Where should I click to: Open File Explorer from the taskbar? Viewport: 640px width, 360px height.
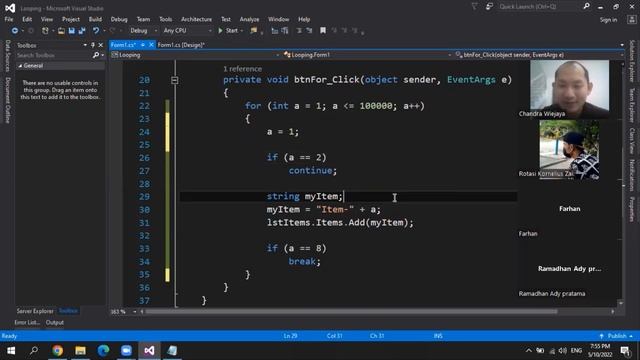[80, 351]
